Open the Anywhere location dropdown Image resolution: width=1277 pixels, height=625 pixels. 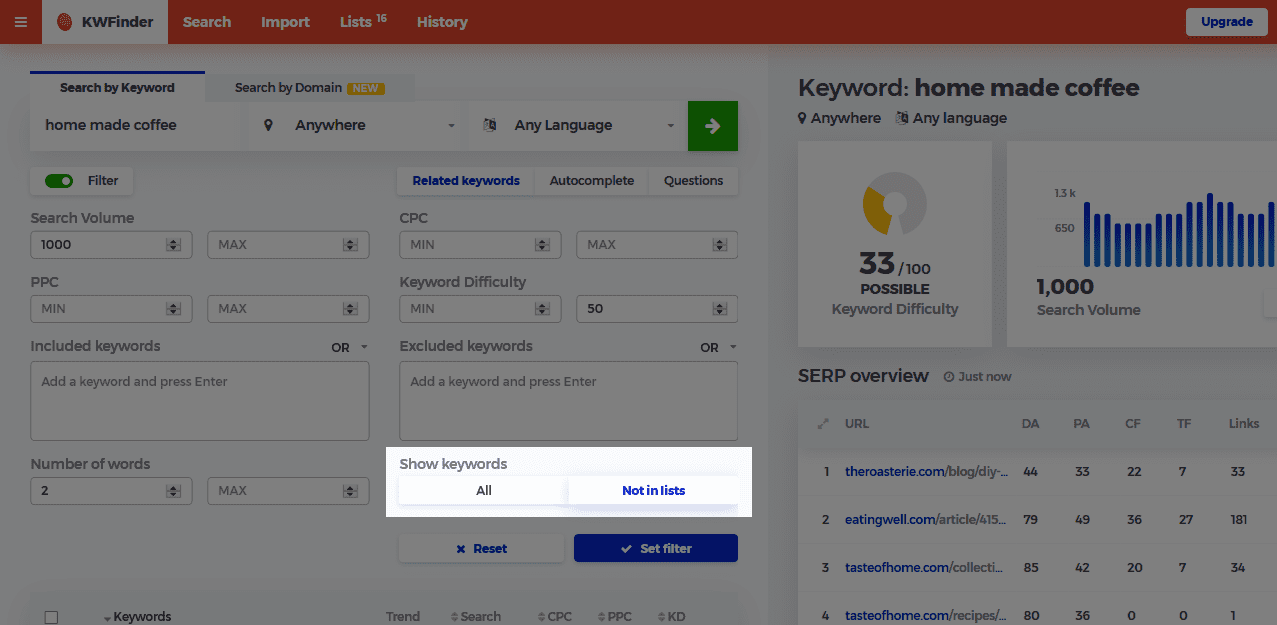(358, 125)
